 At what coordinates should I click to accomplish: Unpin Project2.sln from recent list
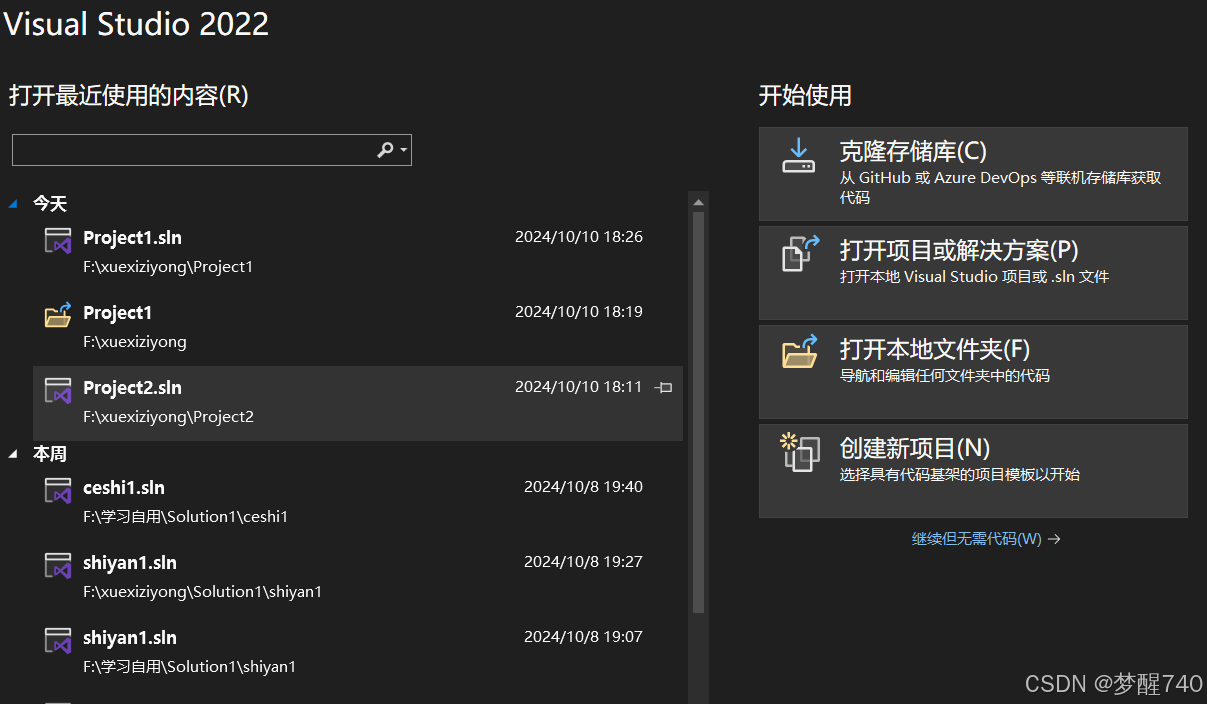(663, 388)
